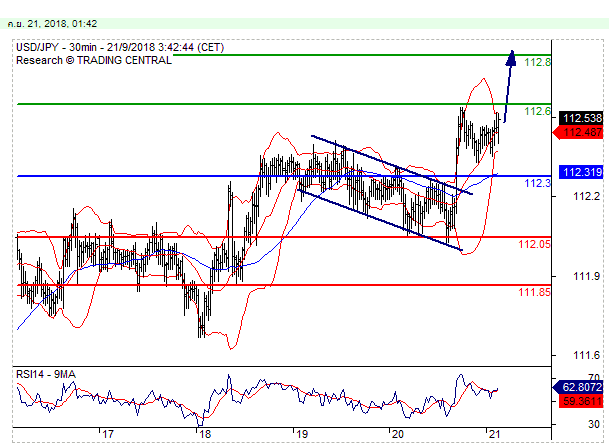Click the 112.6 green resistance label
The width and height of the screenshot is (609, 448).
tap(537, 112)
